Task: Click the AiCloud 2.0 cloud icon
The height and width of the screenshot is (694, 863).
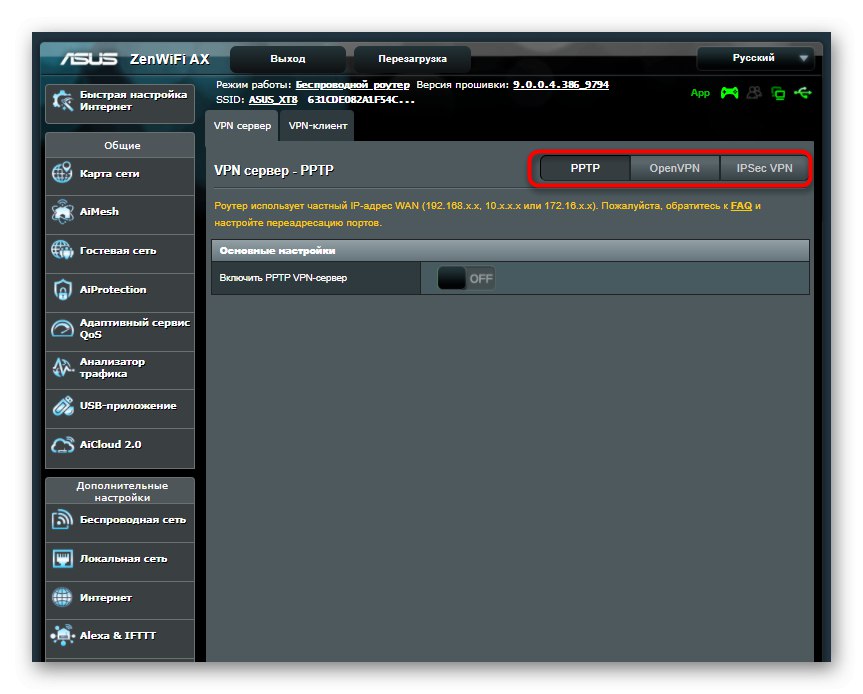Action: click(x=62, y=445)
